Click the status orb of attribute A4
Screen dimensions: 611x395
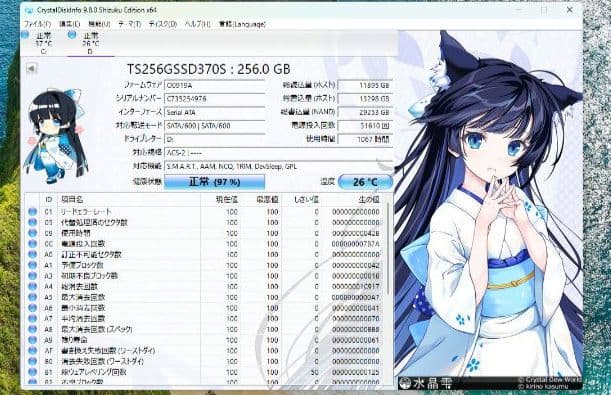33,287
